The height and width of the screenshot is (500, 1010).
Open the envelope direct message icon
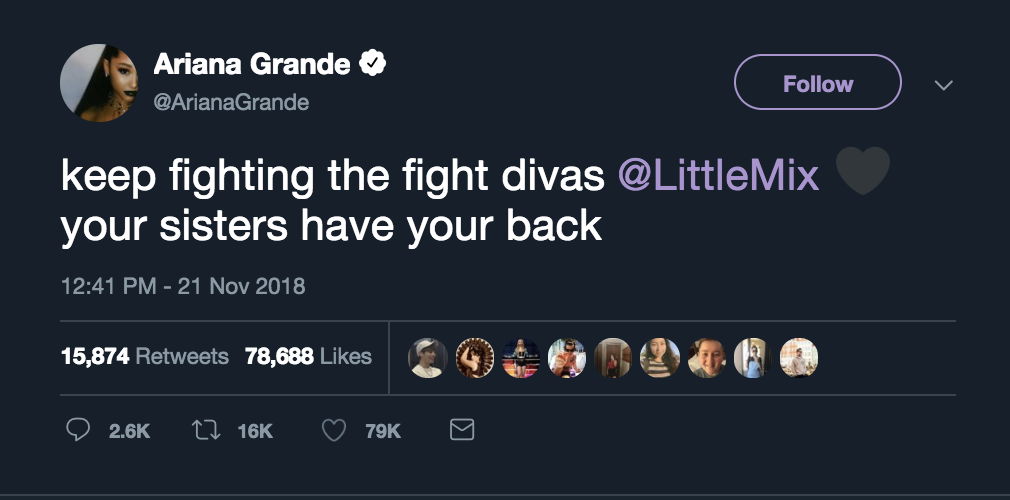[x=461, y=430]
